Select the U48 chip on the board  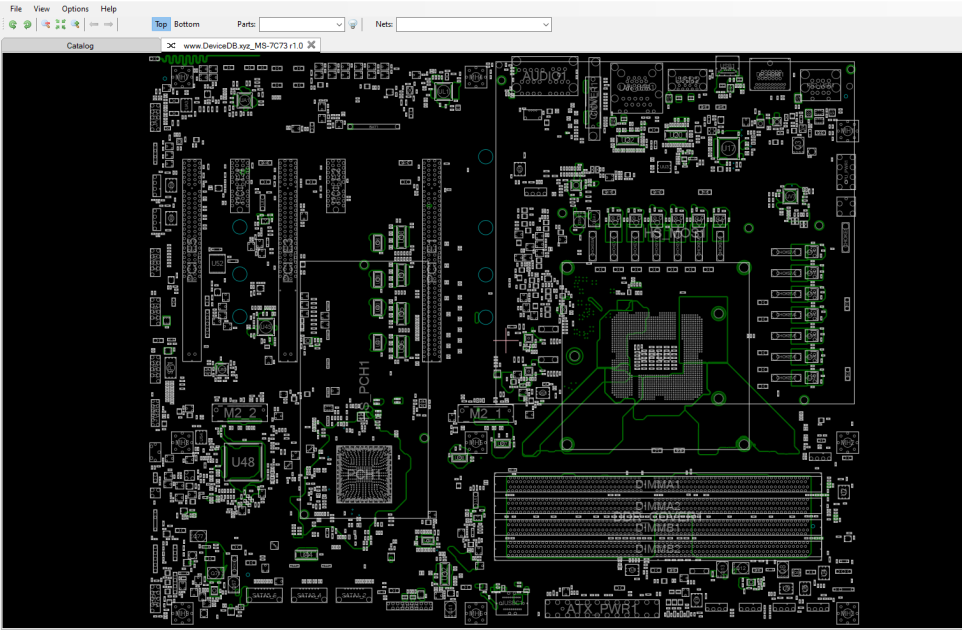pos(242,462)
